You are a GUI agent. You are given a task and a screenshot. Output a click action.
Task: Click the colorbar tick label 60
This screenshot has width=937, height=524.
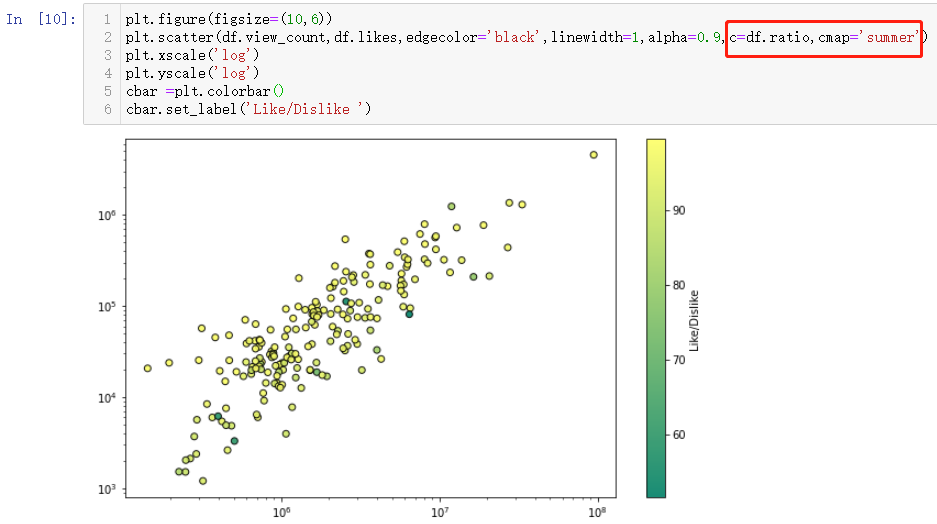click(x=679, y=434)
